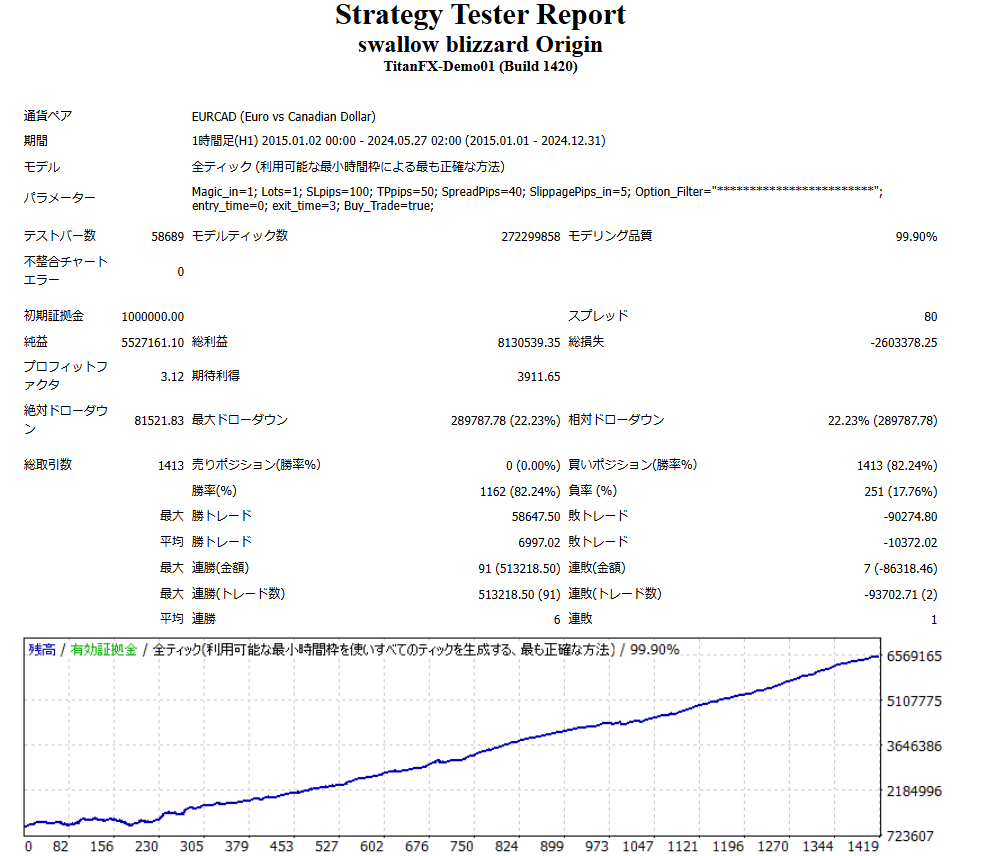990x856 pixels.
Task: Click chart y-axis label 6569165
Action: pos(914,657)
